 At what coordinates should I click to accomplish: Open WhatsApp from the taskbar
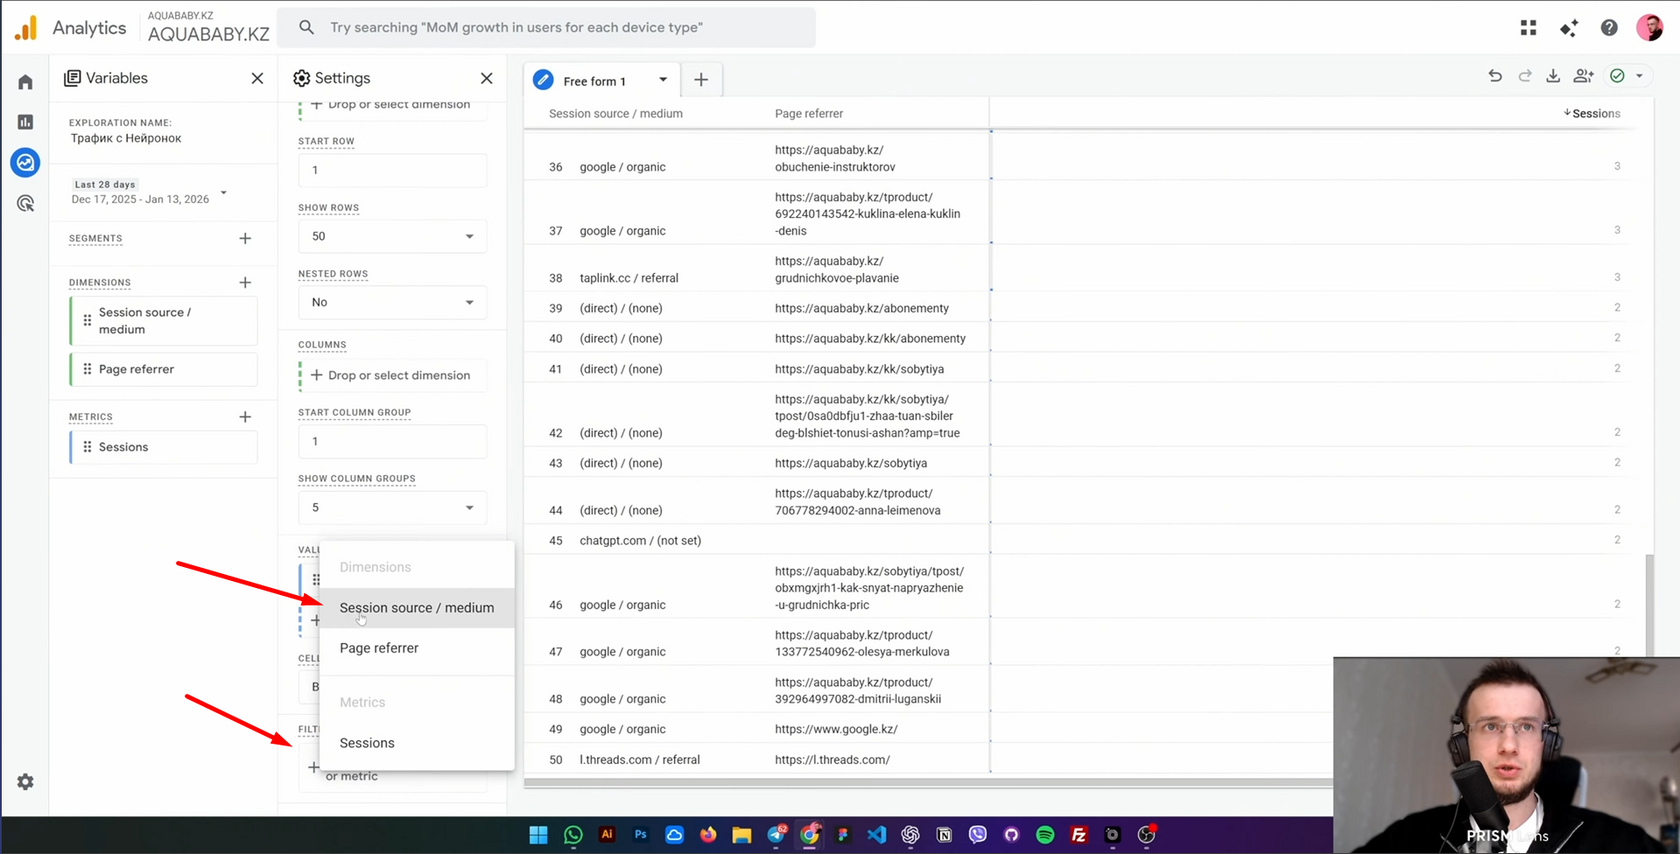(573, 835)
